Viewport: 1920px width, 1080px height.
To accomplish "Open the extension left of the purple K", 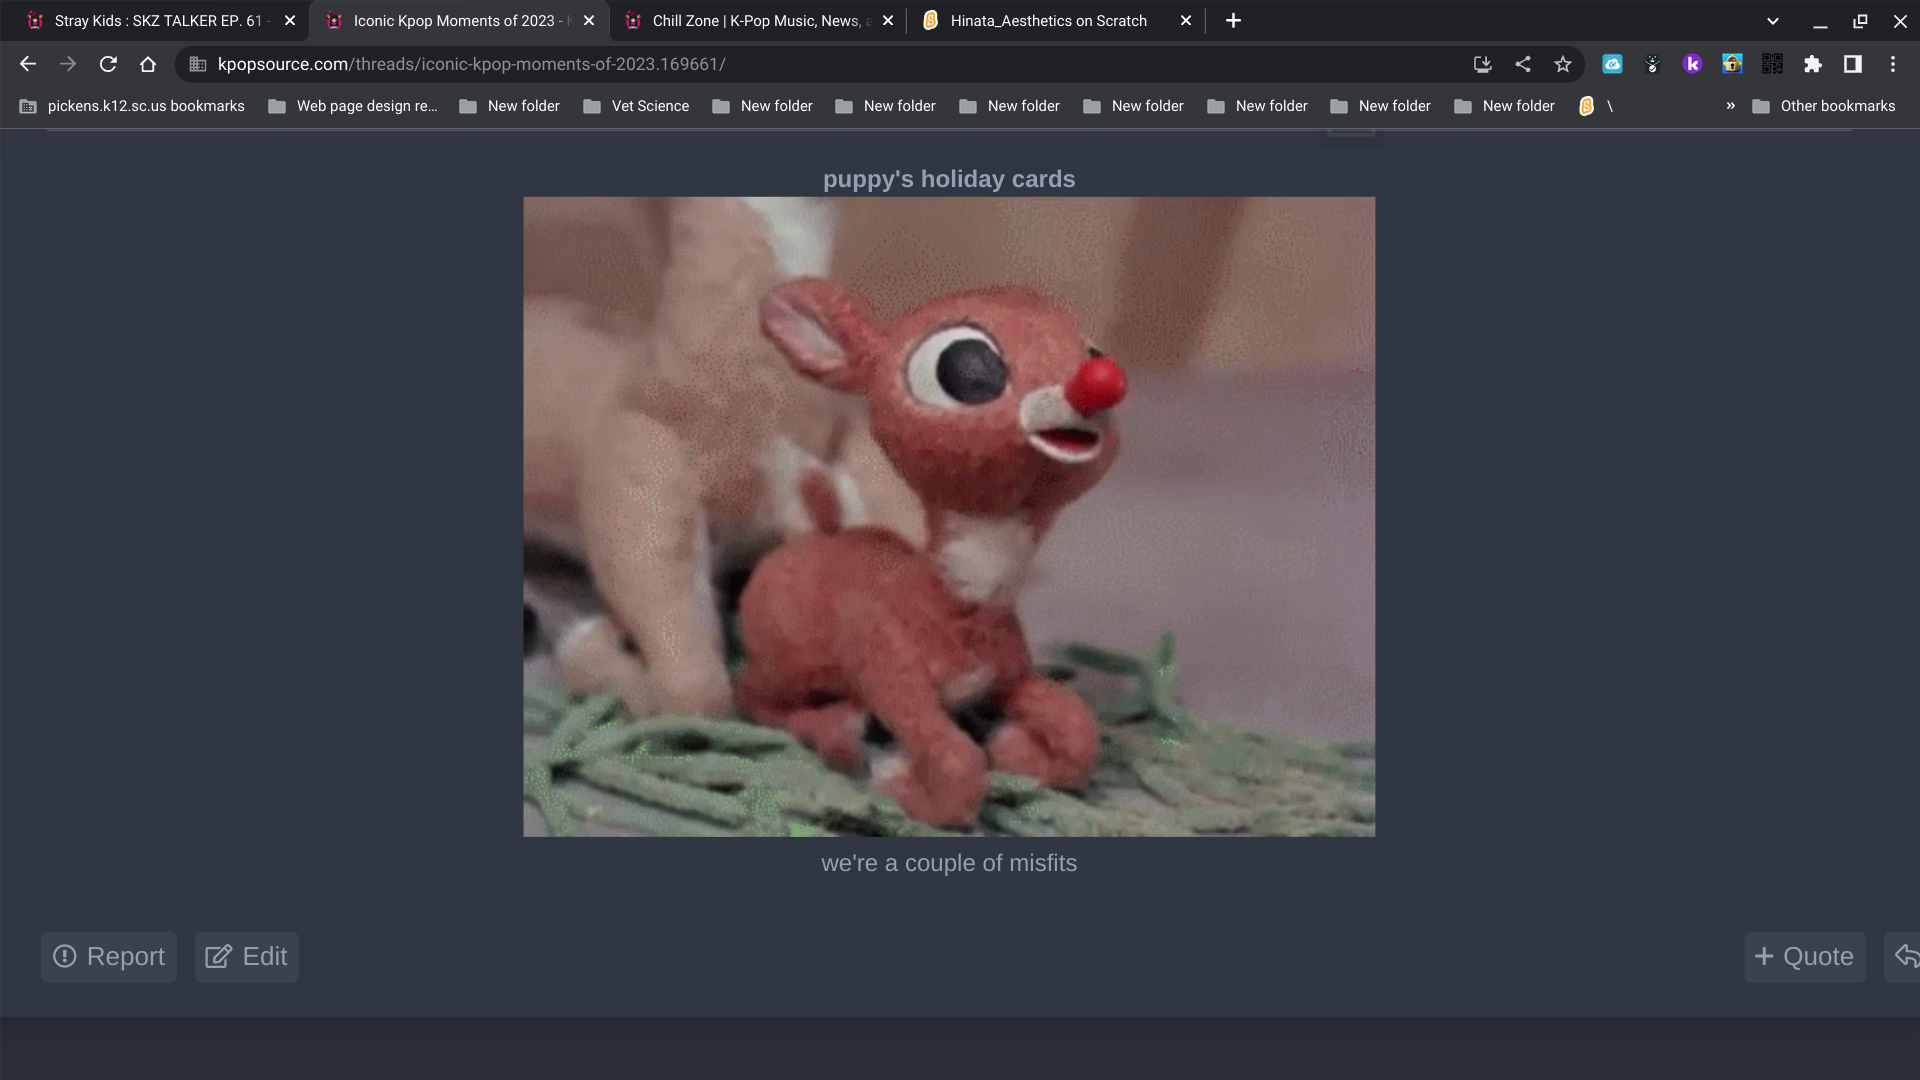I will point(1653,64).
